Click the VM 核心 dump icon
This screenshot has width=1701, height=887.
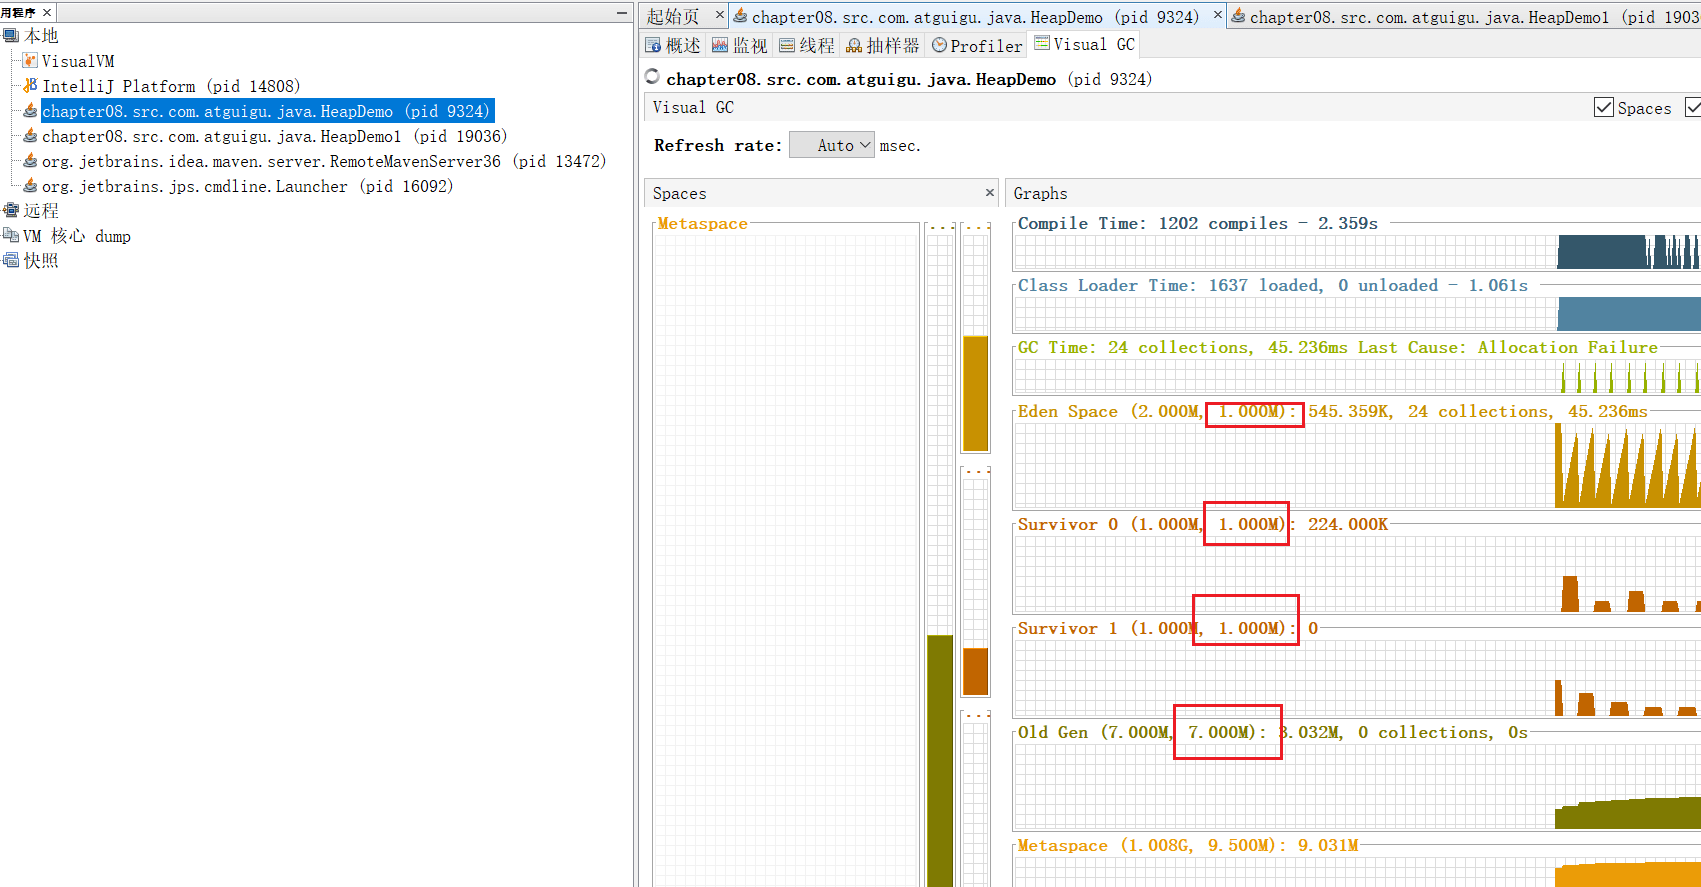coord(11,235)
